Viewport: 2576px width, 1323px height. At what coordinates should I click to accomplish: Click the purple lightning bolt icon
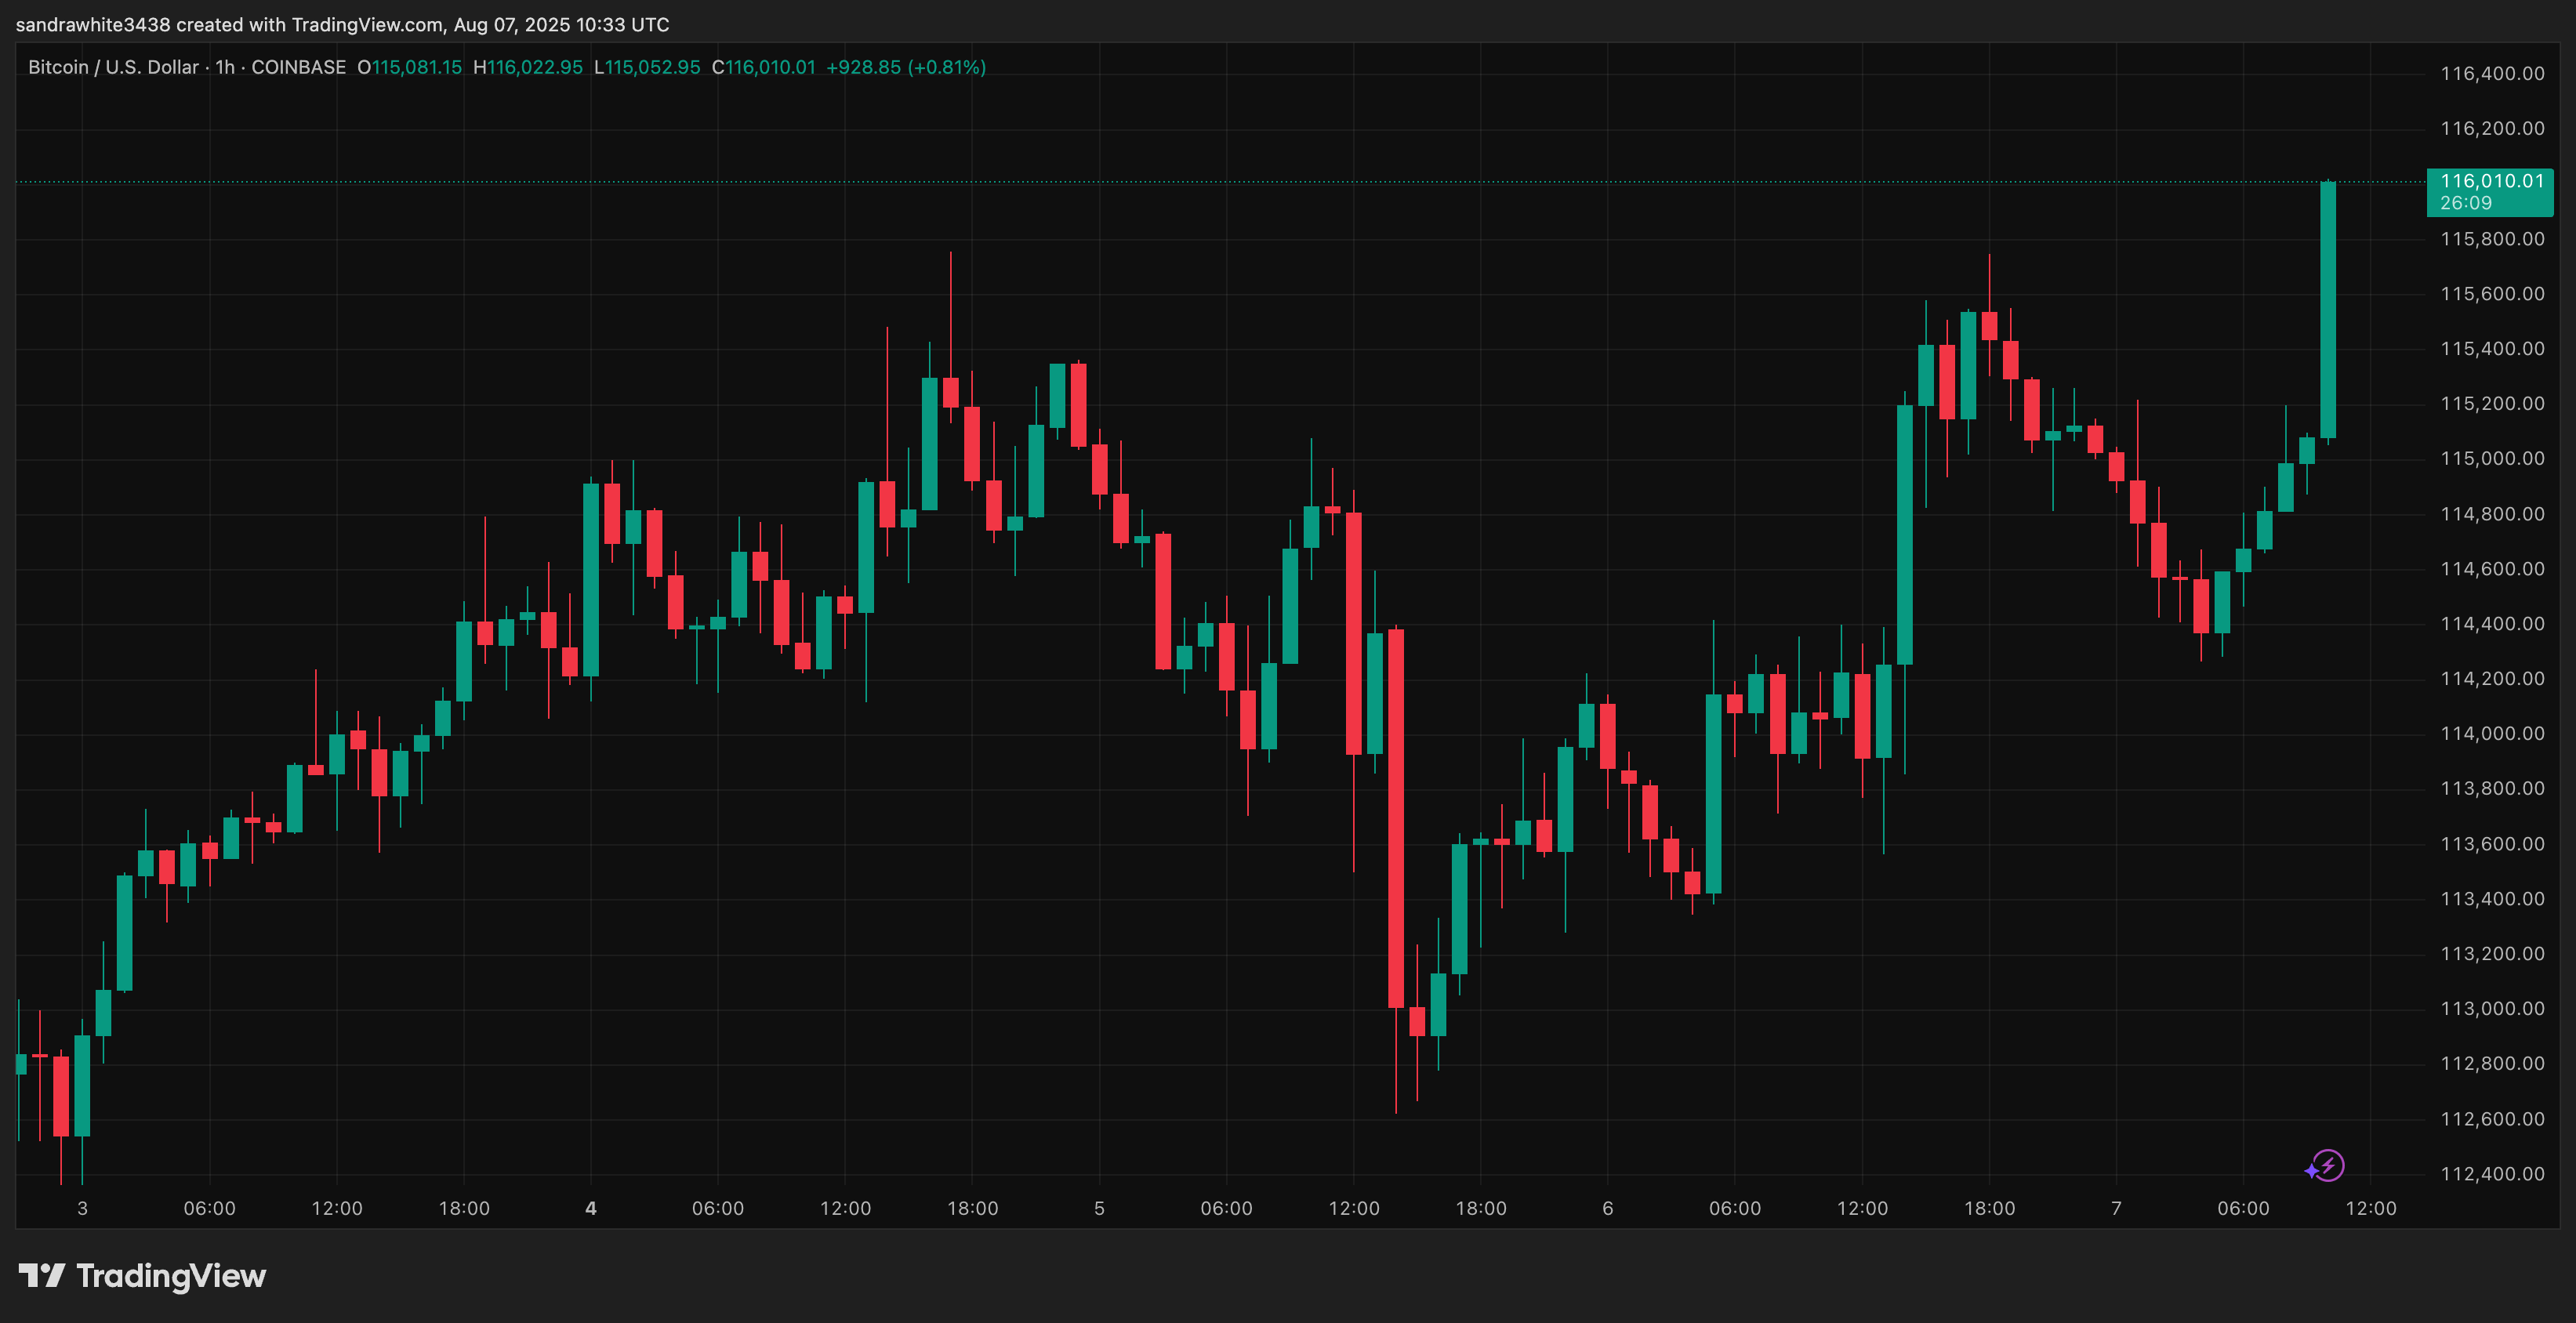[x=2328, y=1165]
